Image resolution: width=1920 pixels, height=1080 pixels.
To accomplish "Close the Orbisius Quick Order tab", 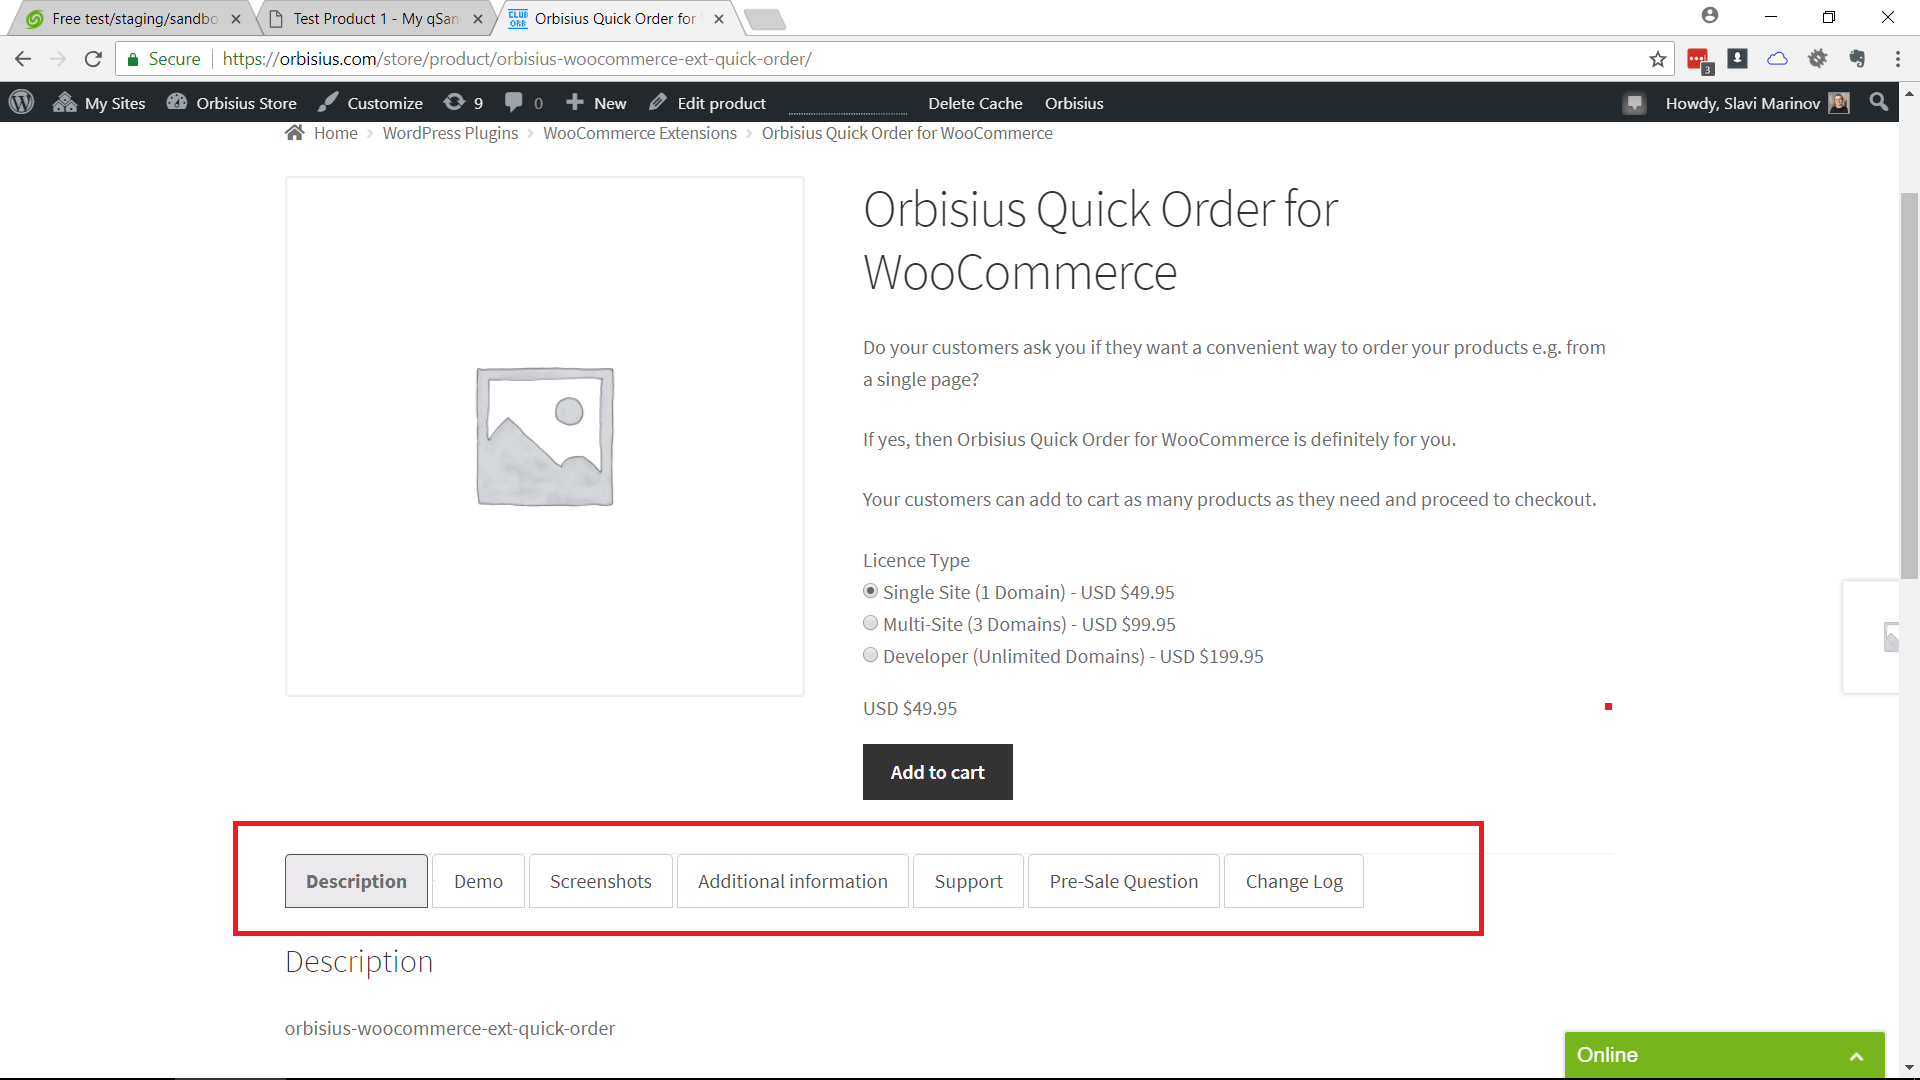I will pyautogui.click(x=719, y=19).
